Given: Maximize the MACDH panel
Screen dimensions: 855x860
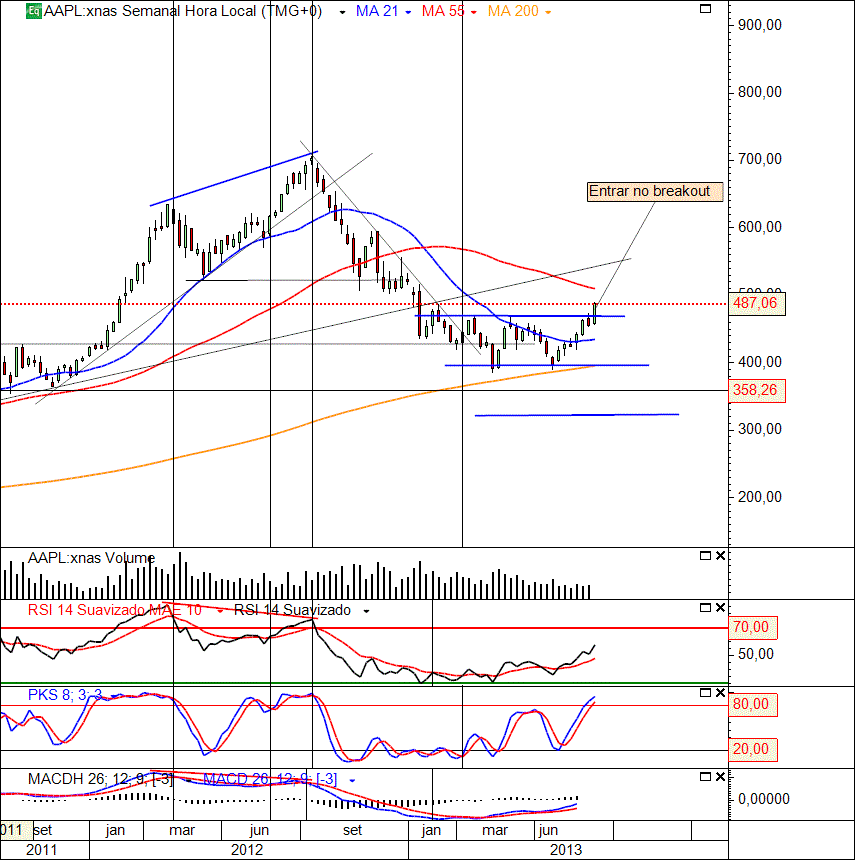Looking at the screenshot, I should 706,777.
